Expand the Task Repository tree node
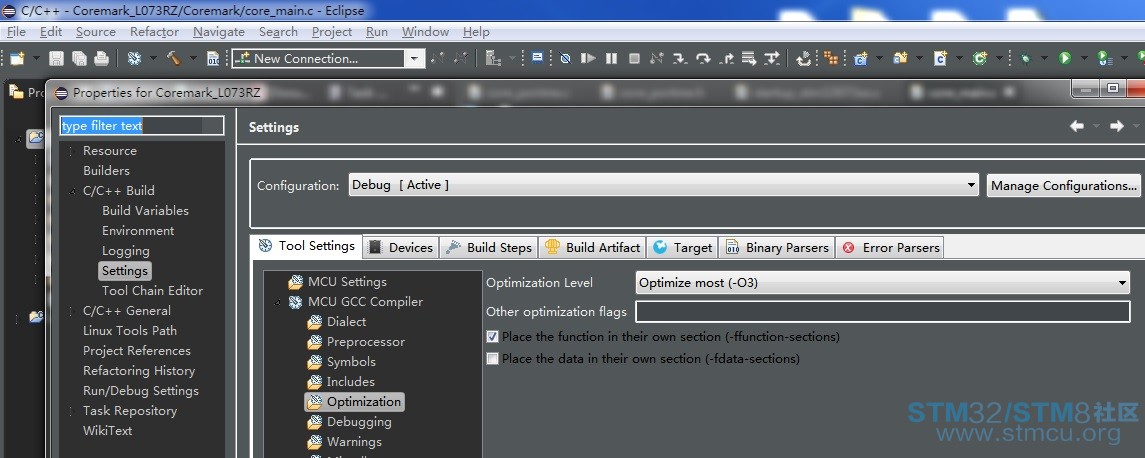 tap(72, 411)
